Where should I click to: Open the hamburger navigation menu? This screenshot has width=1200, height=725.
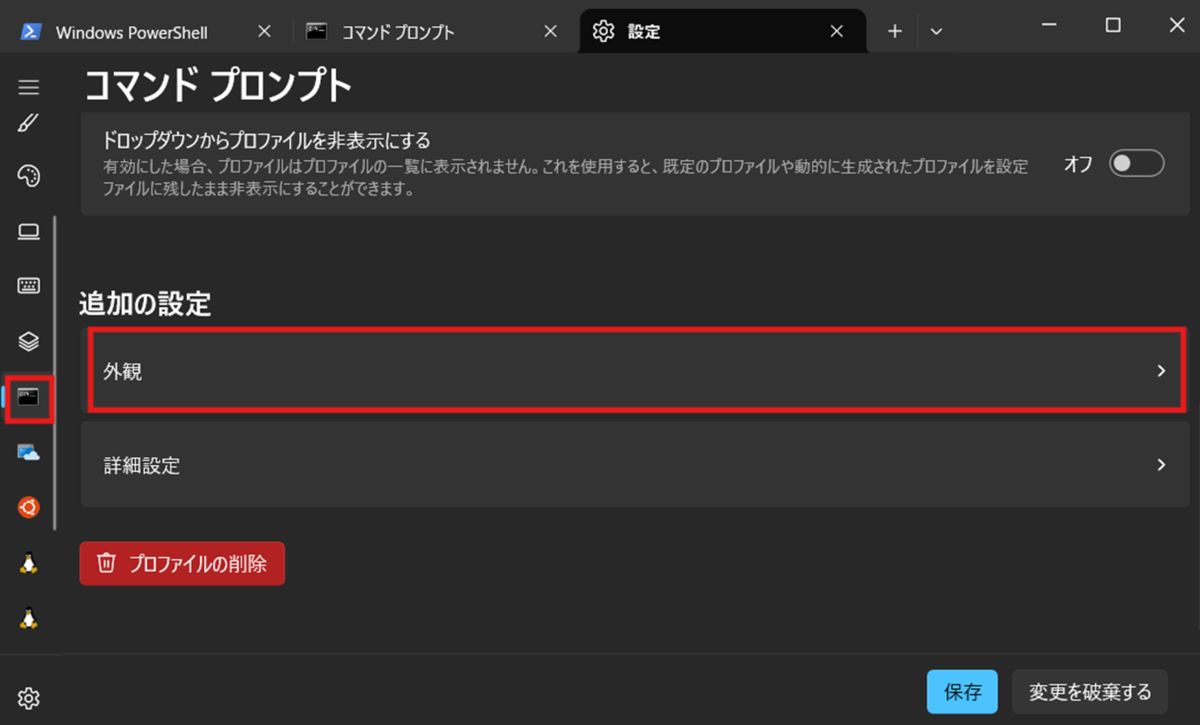click(x=29, y=87)
